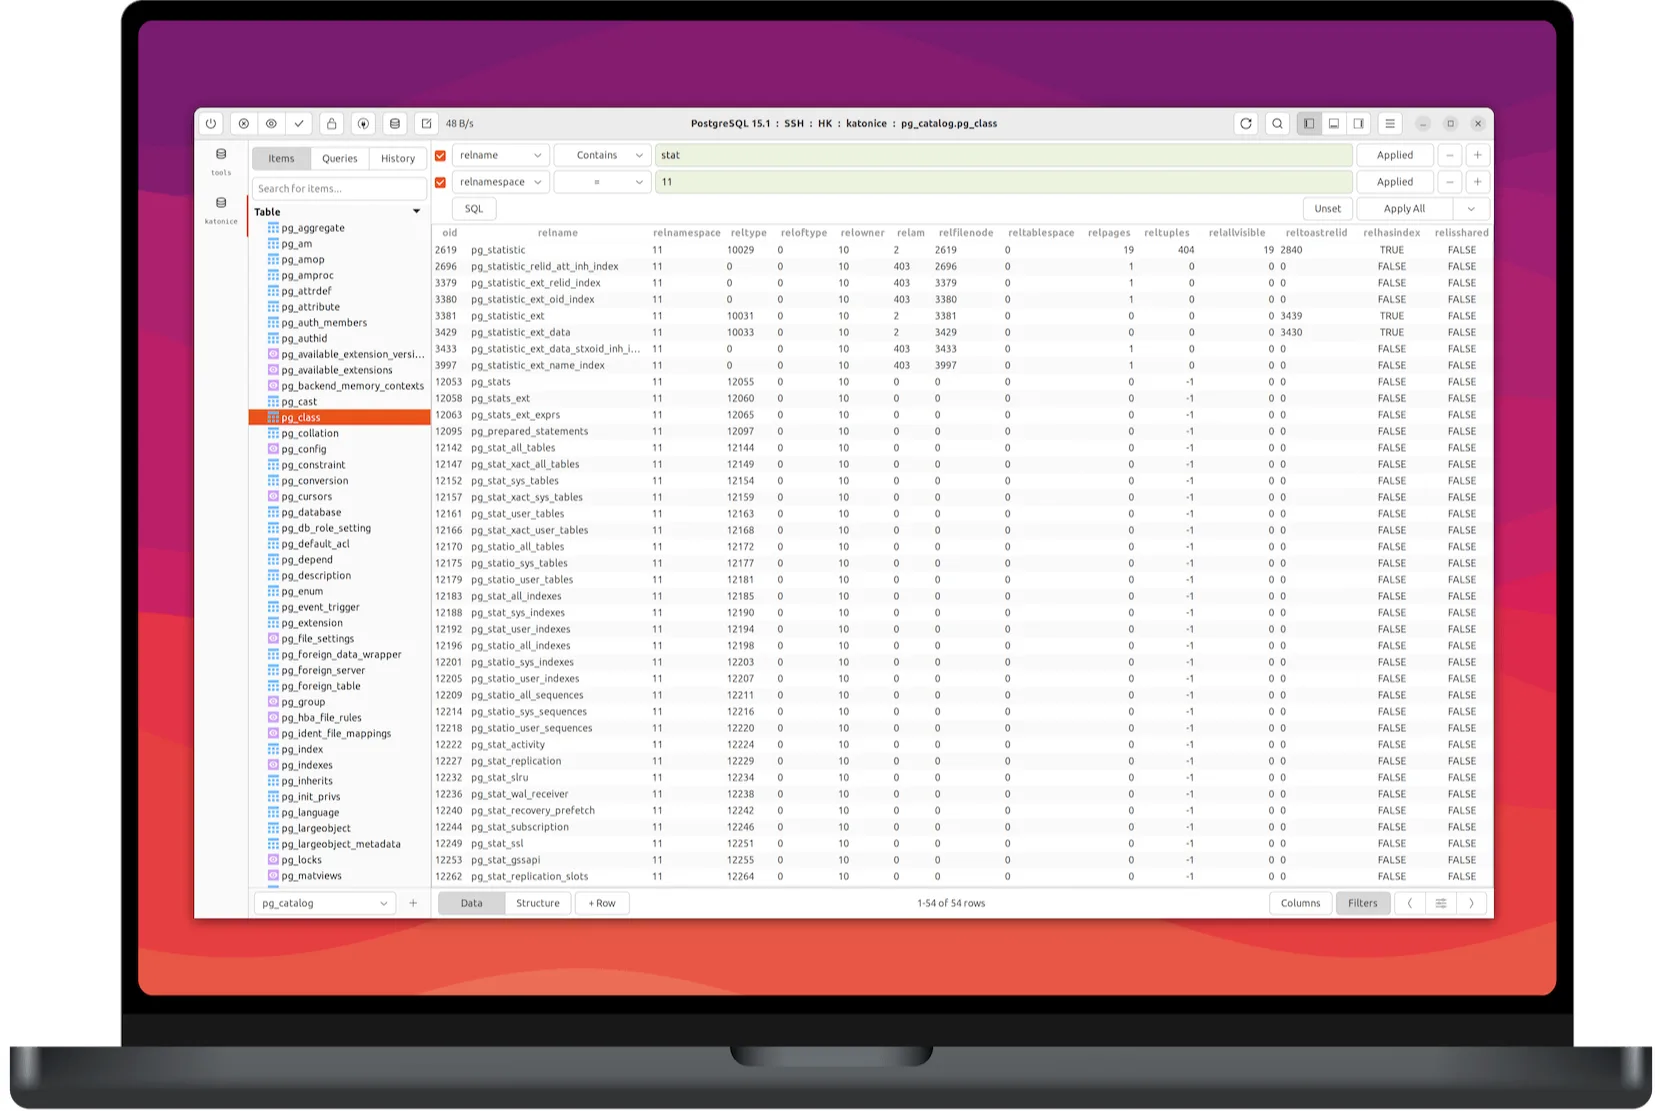This screenshot has height=1111, width=1660.
Task: Click the database cylinder icon in the toolbar
Action: pyautogui.click(x=395, y=124)
